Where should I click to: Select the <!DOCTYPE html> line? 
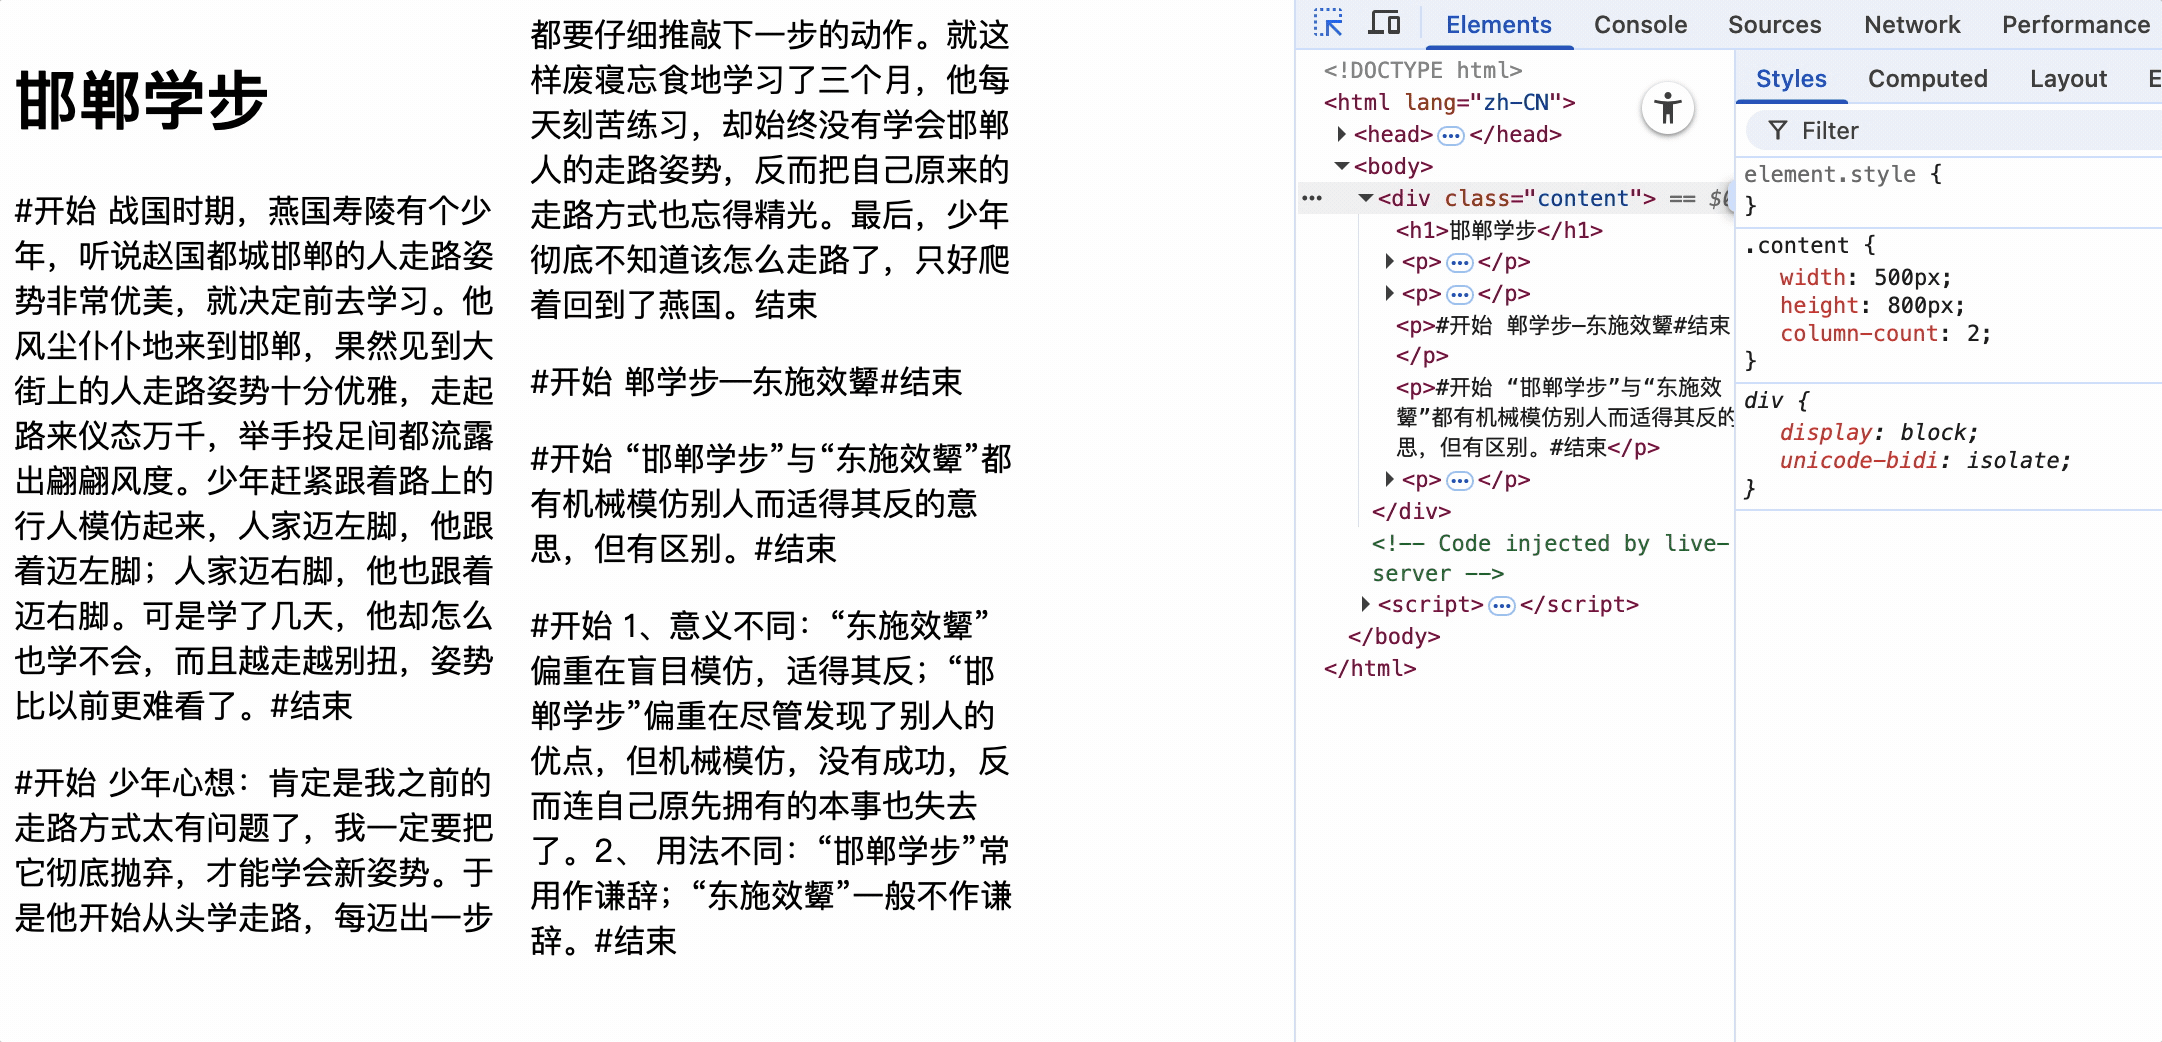click(1423, 70)
